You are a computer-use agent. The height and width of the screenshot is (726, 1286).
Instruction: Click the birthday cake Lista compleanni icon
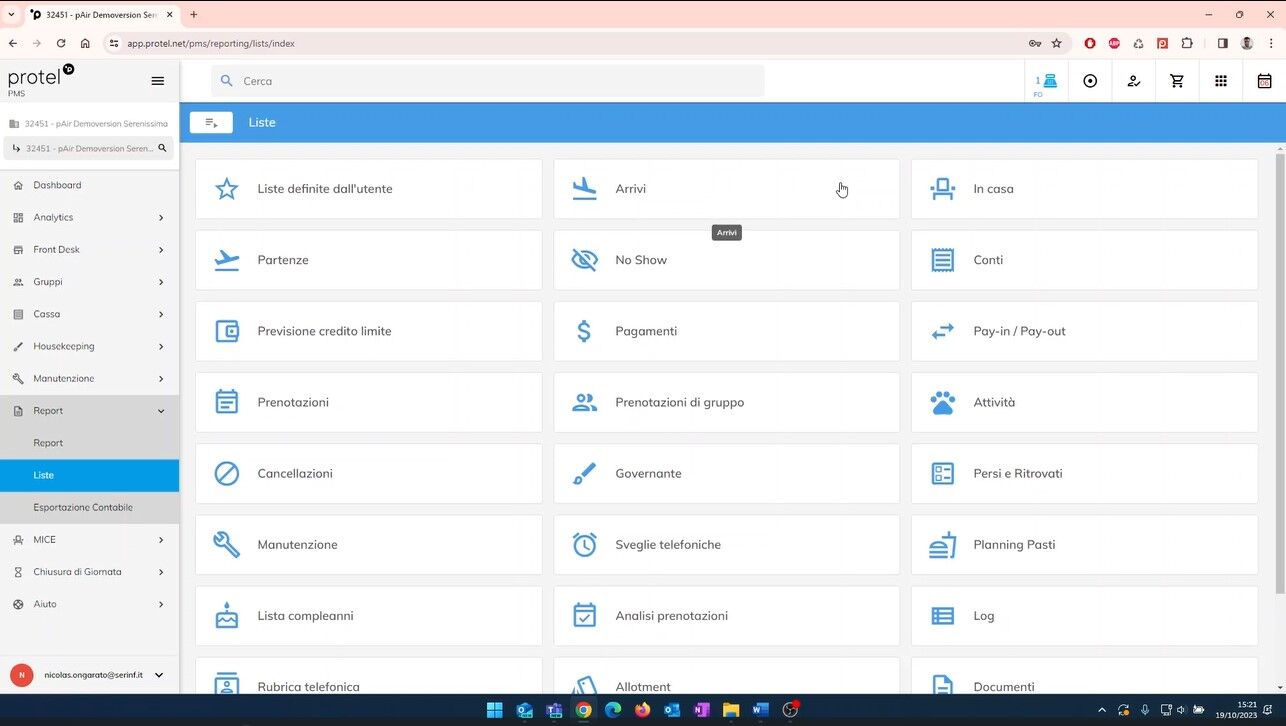coord(227,616)
